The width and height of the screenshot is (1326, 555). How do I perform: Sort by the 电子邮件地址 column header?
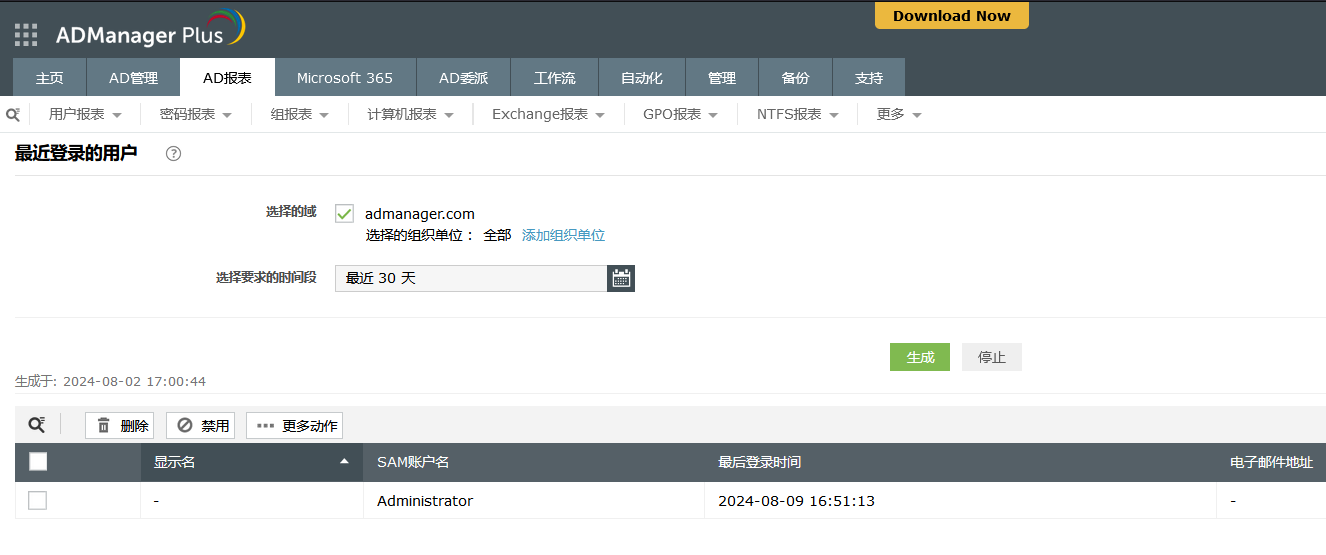(1271, 462)
